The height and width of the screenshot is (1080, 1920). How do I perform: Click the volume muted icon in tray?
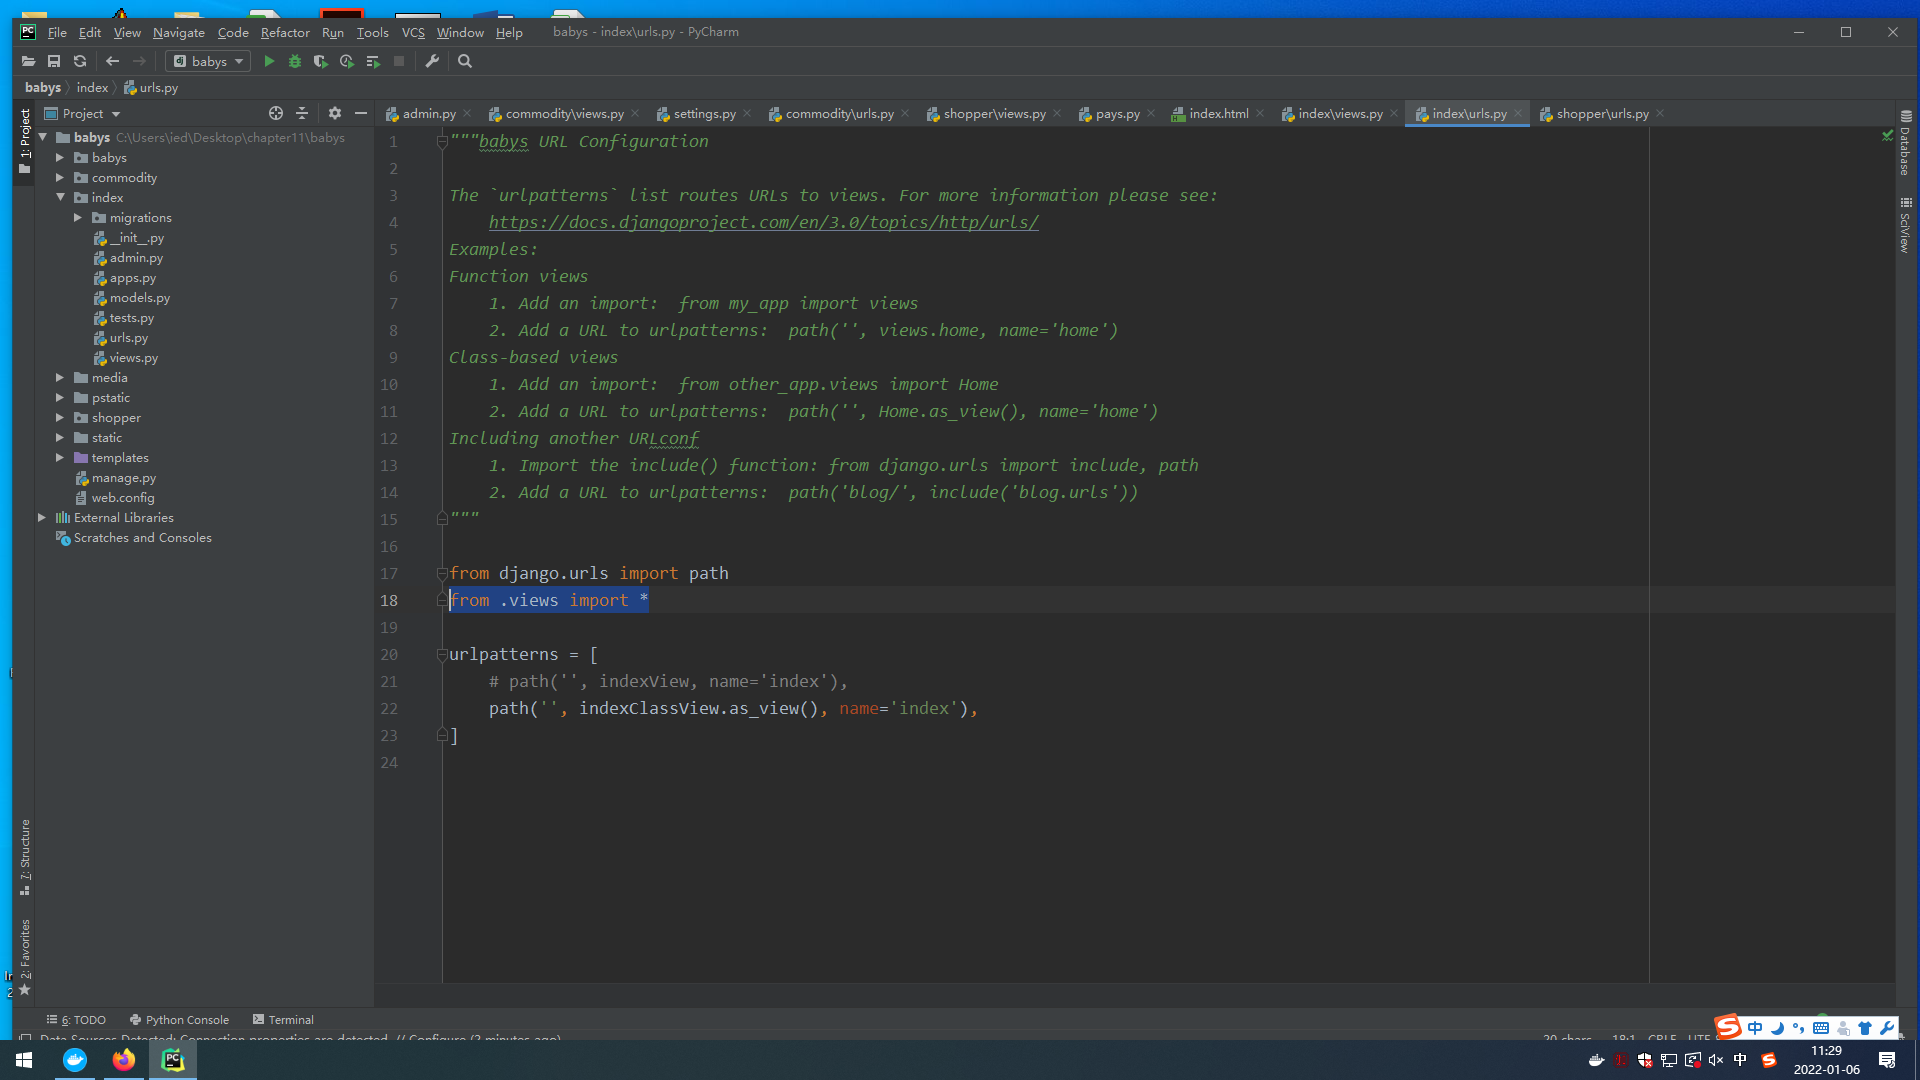pyautogui.click(x=1716, y=1060)
